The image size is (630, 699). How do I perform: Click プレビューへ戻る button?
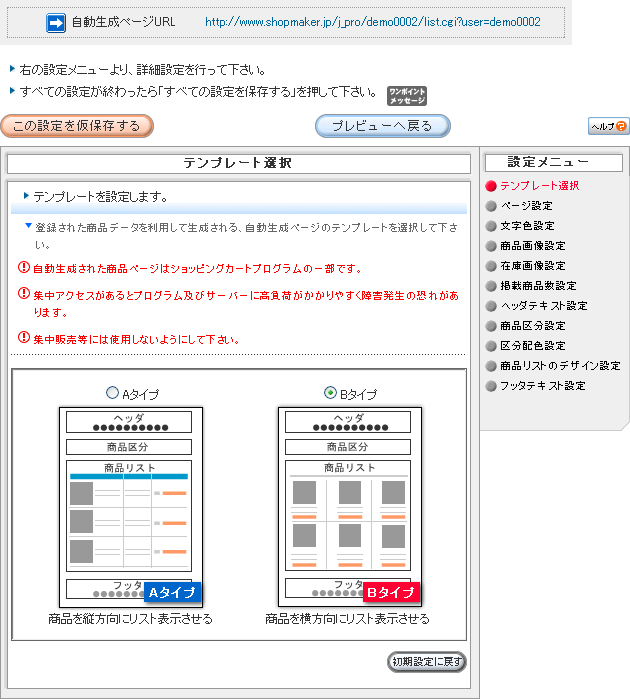tap(383, 126)
